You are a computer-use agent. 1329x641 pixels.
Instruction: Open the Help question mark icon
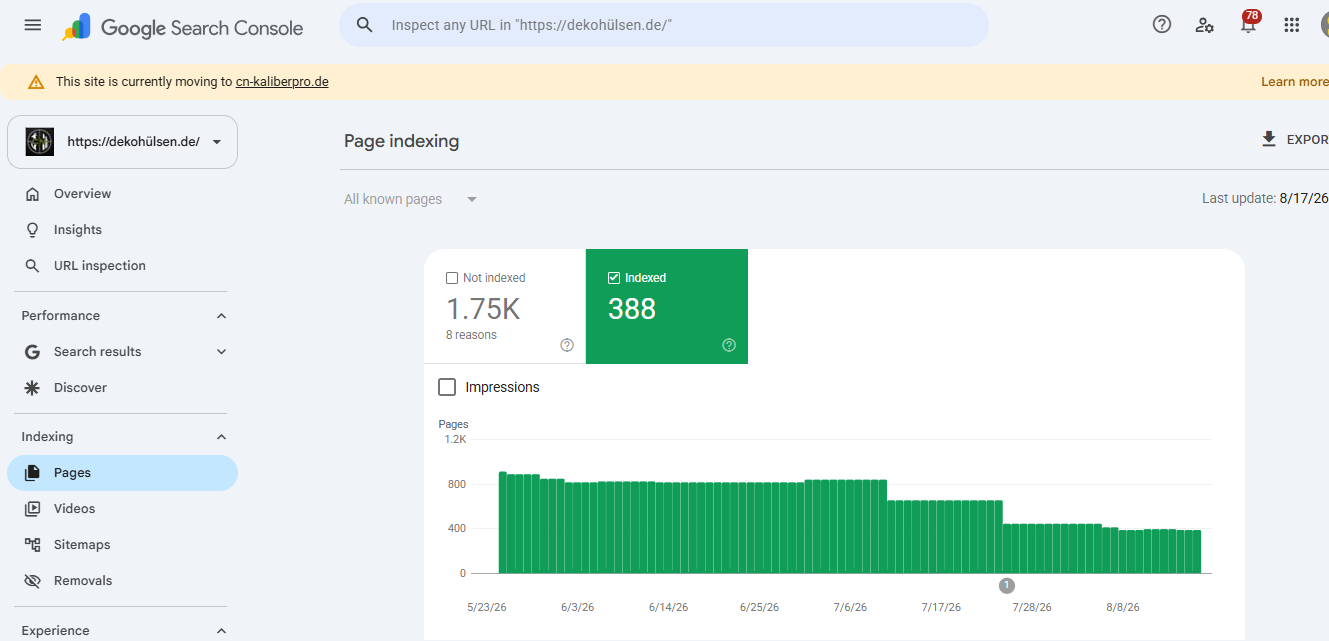1162,25
